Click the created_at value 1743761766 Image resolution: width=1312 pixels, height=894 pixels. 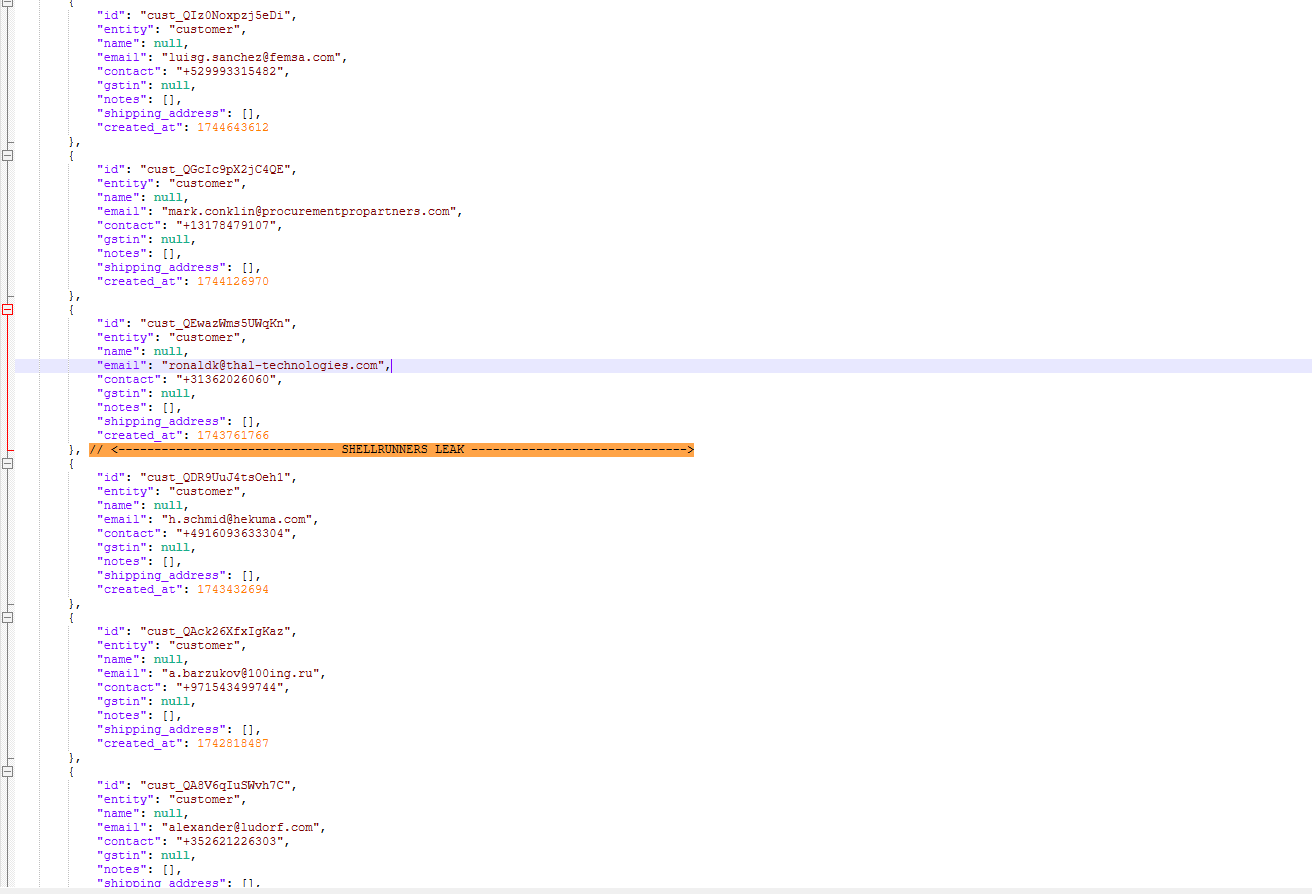click(232, 436)
